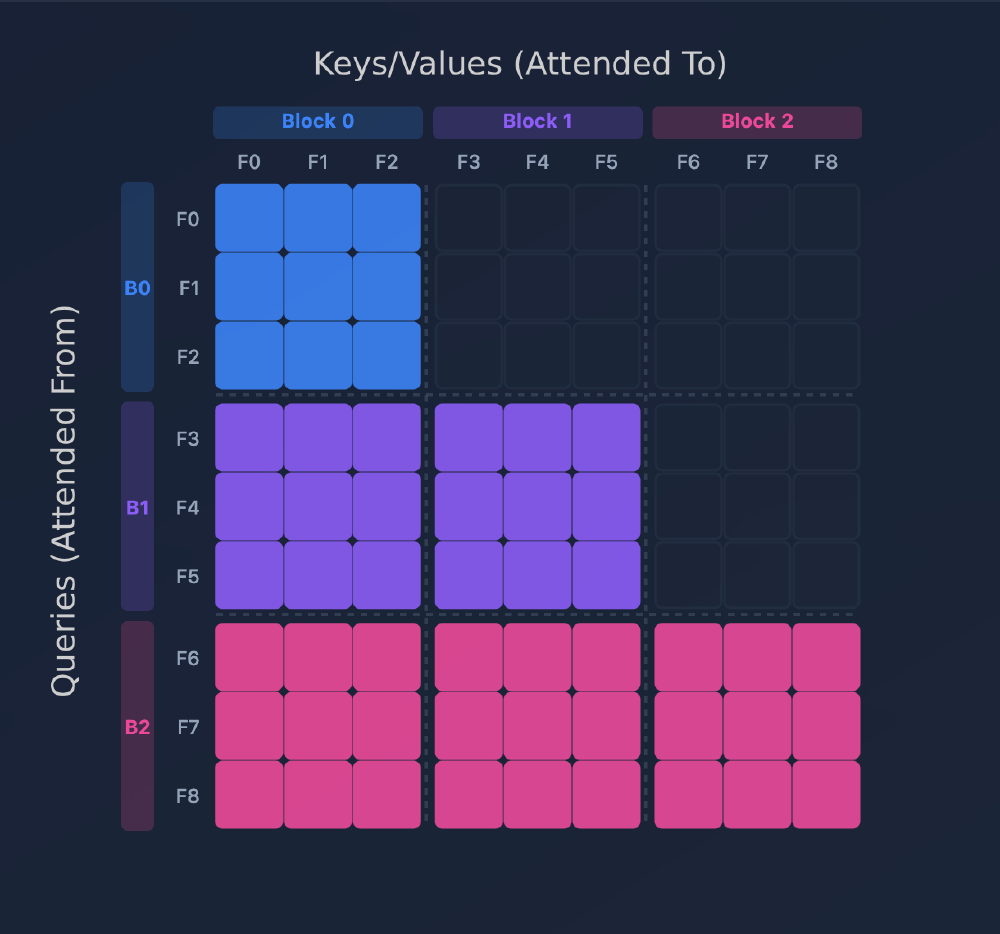This screenshot has width=1000, height=934.
Task: Click purple cell at row F5, column F0
Action: coord(249,576)
